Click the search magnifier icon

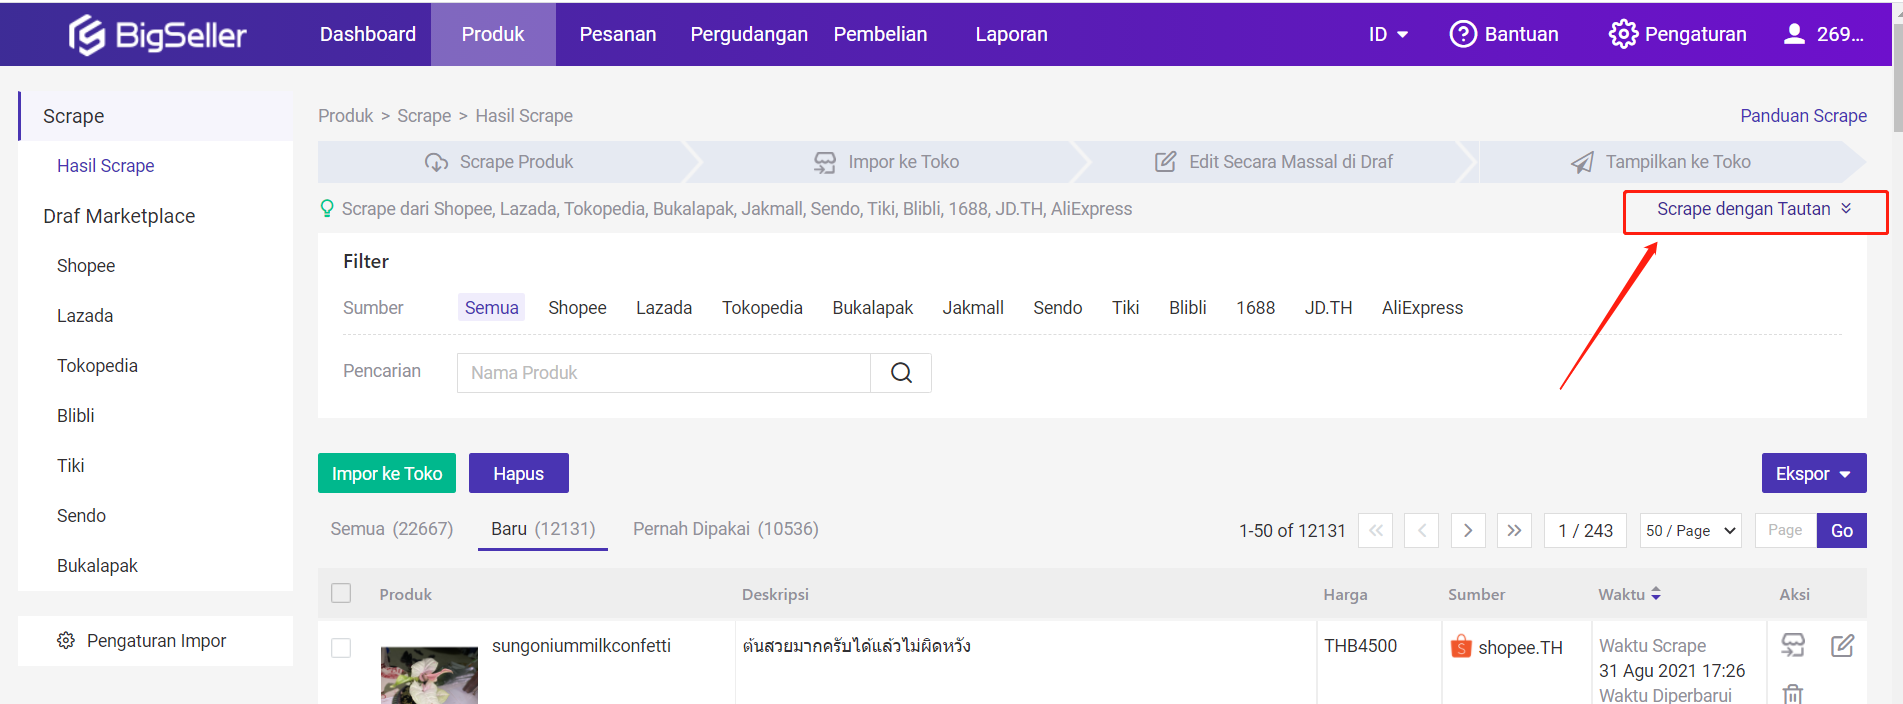[x=901, y=373]
